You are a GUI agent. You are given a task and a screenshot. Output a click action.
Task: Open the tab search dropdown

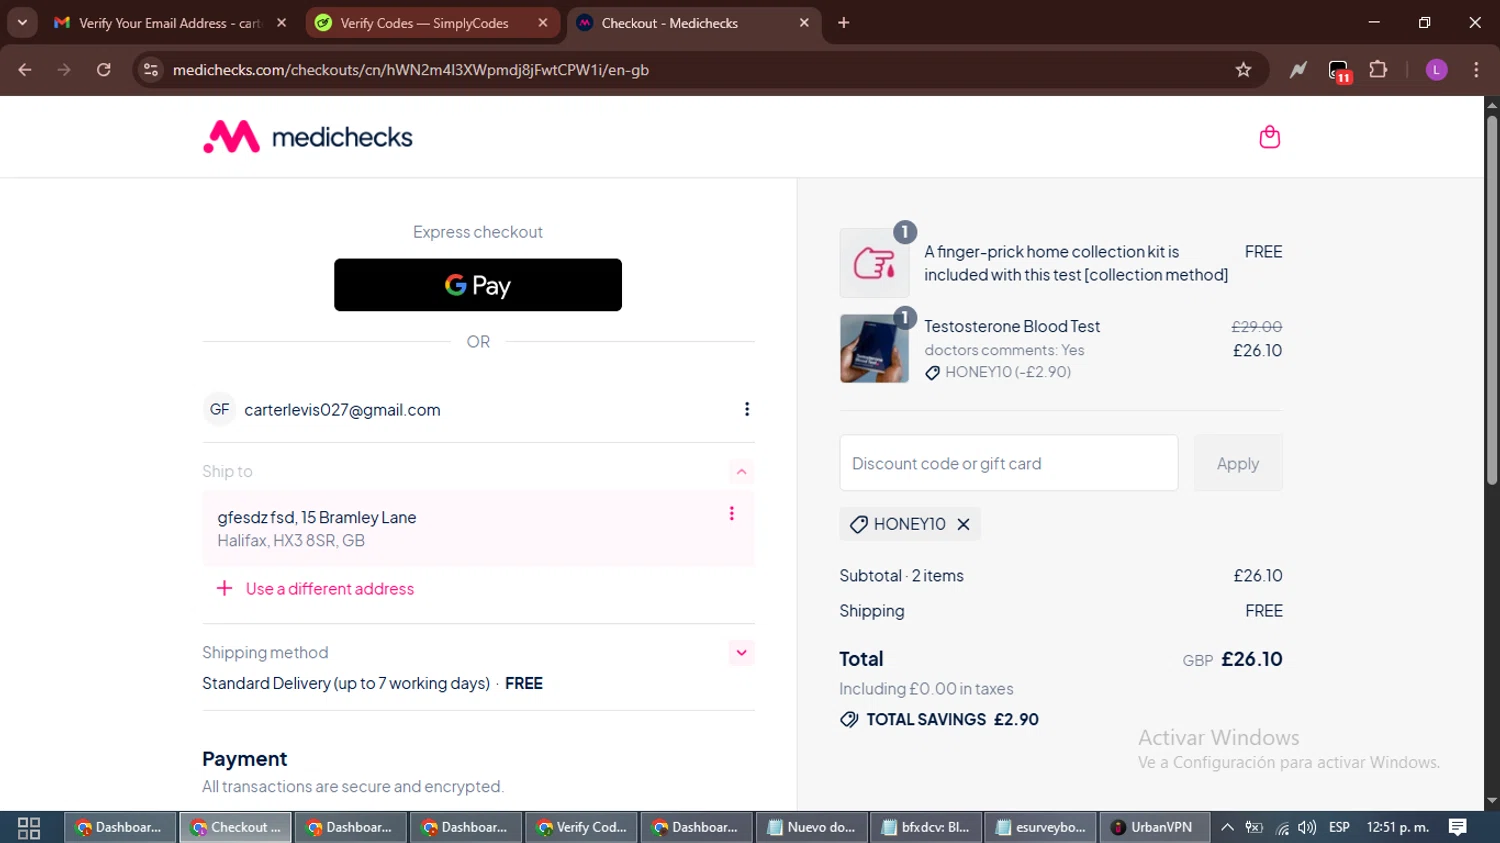click(x=22, y=23)
